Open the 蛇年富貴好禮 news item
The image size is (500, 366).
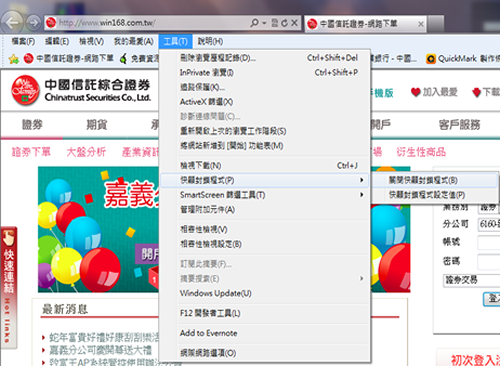click(104, 338)
